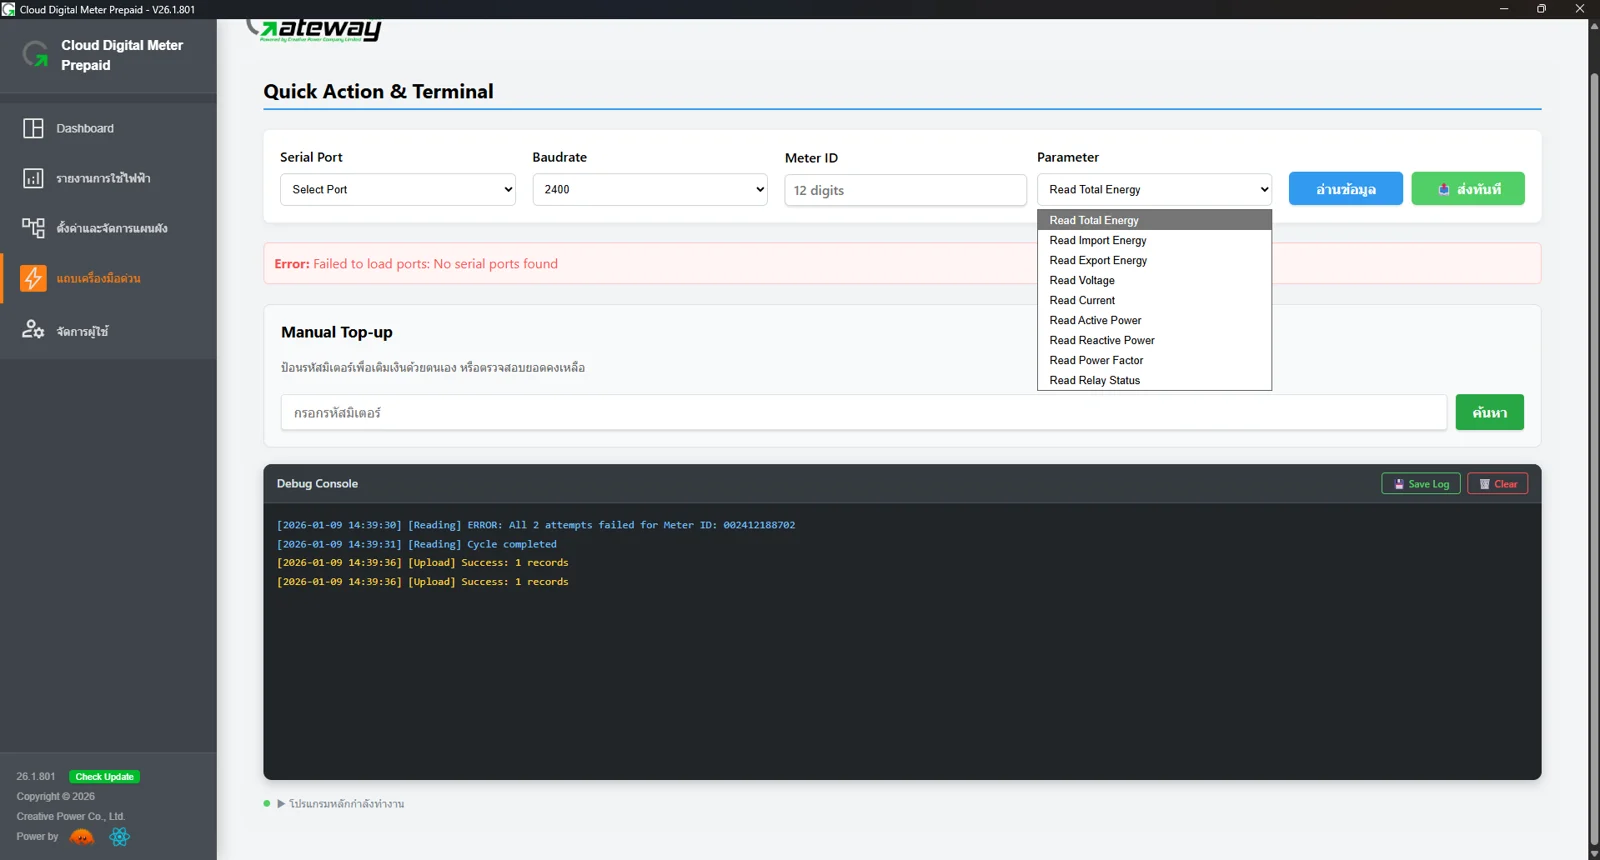The image size is (1600, 860).
Task: Click the Cloud Digital Meter logo icon
Action: 36,54
